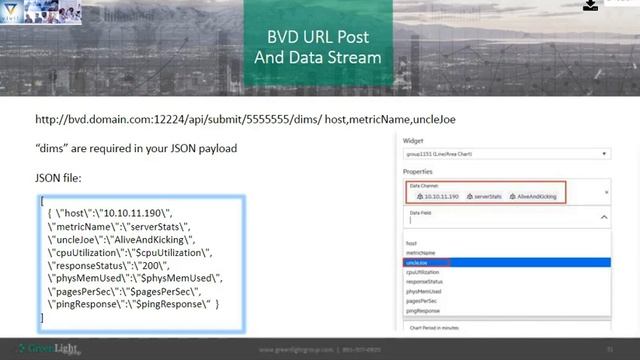Viewport: 640px width, 360px height.
Task: Click the BVD submit URL text
Action: 245,120
